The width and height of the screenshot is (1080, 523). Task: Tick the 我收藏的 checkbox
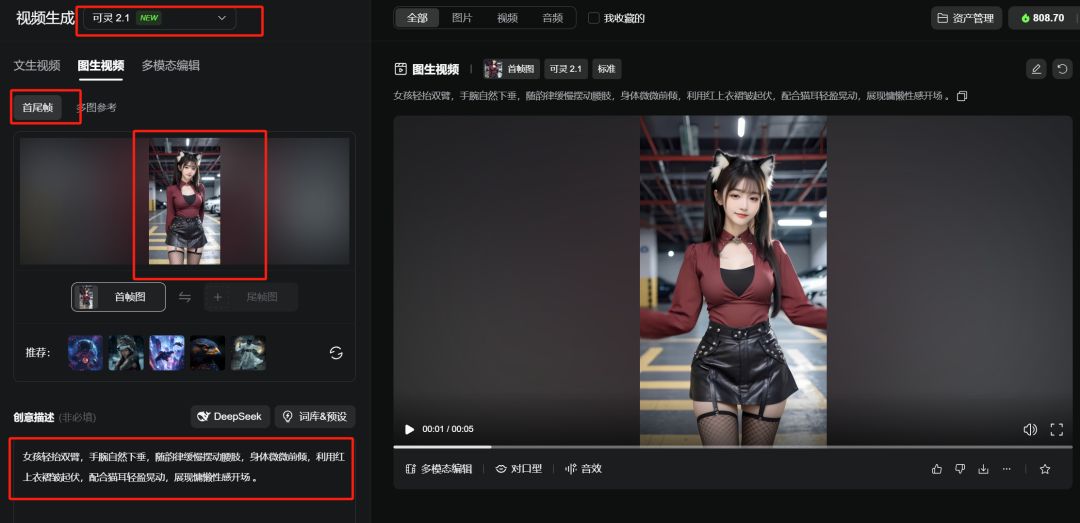[594, 18]
